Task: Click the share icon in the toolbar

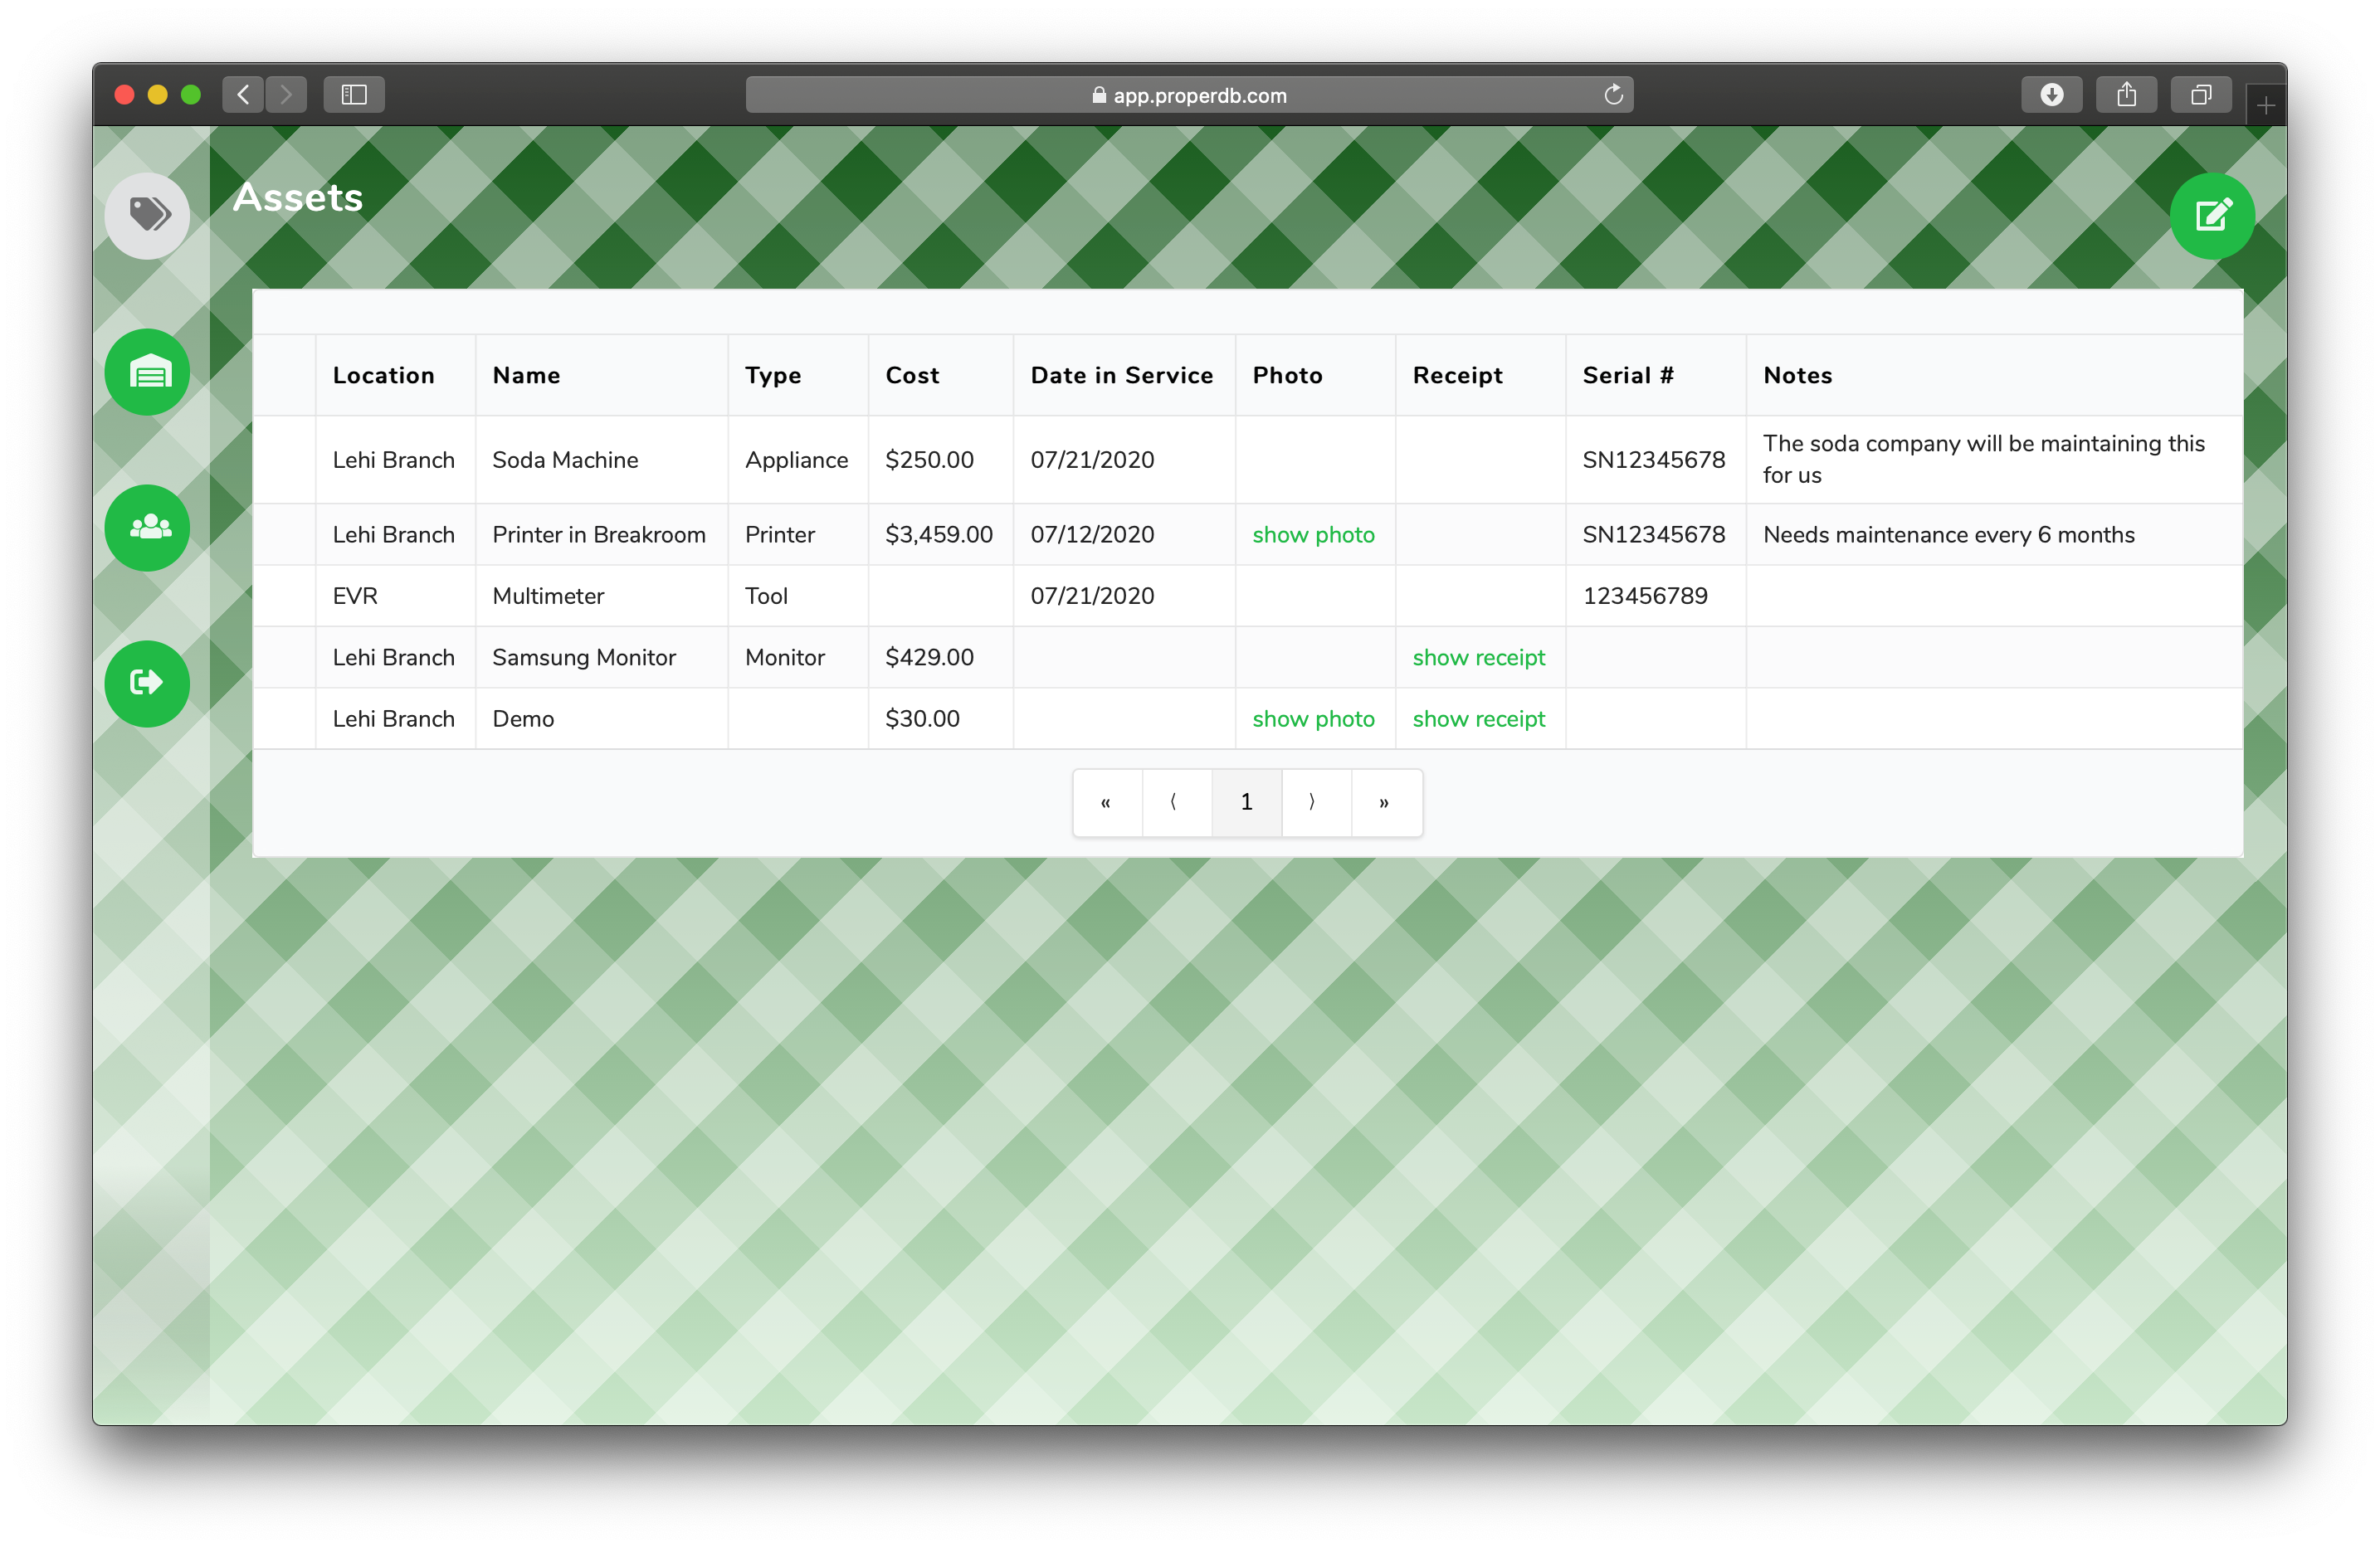Action: (2126, 94)
